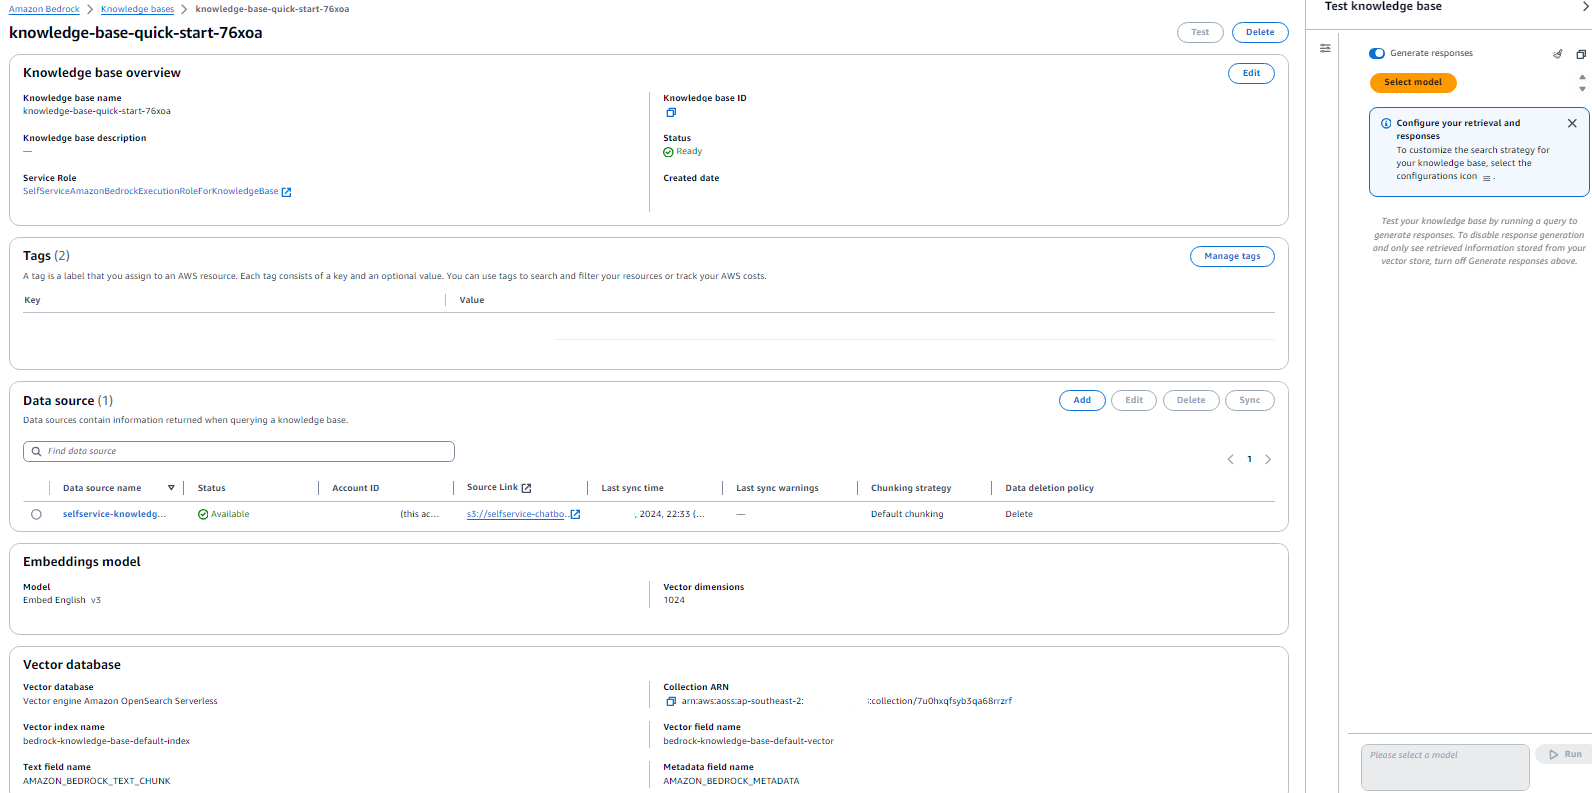Add a new data source
The height and width of the screenshot is (793, 1592).
(1082, 400)
